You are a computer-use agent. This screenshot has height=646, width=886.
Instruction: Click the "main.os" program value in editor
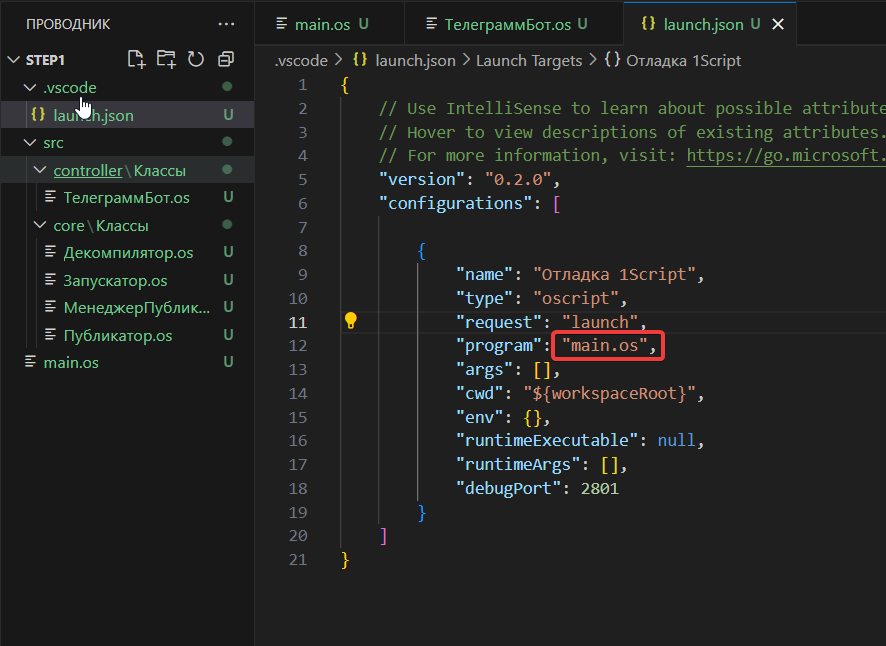[x=607, y=346]
